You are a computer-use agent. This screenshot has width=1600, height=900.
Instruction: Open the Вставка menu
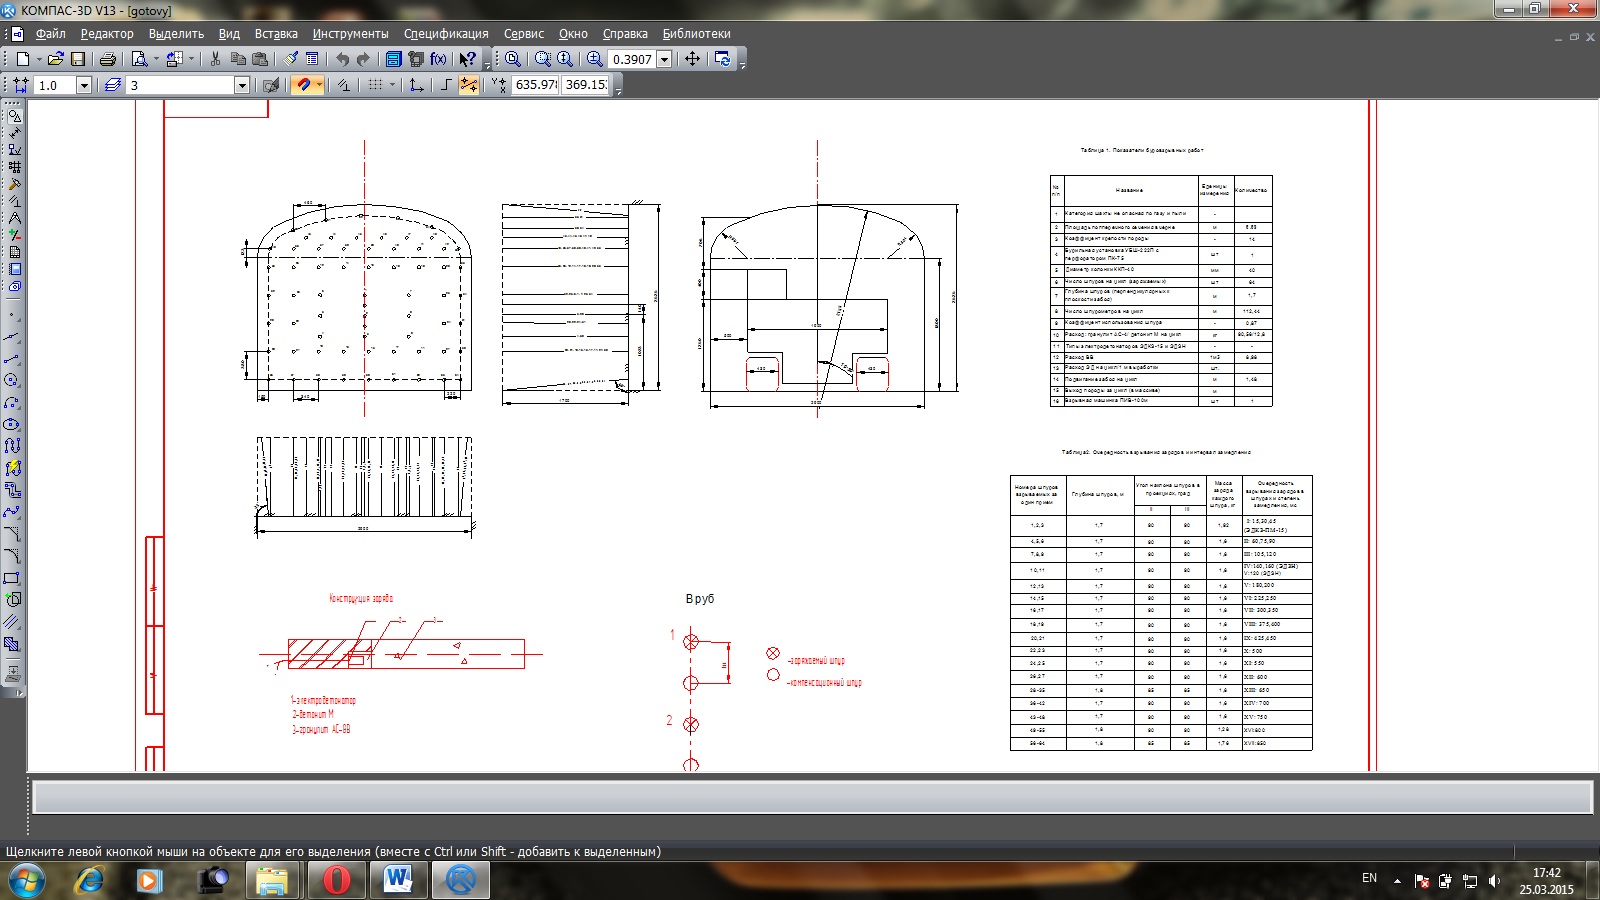(276, 33)
